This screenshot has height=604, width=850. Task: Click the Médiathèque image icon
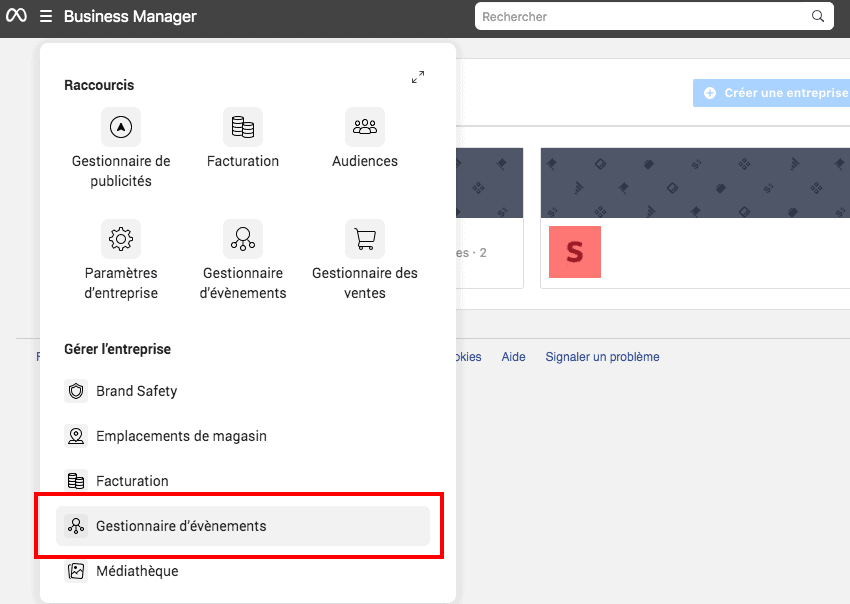(76, 571)
